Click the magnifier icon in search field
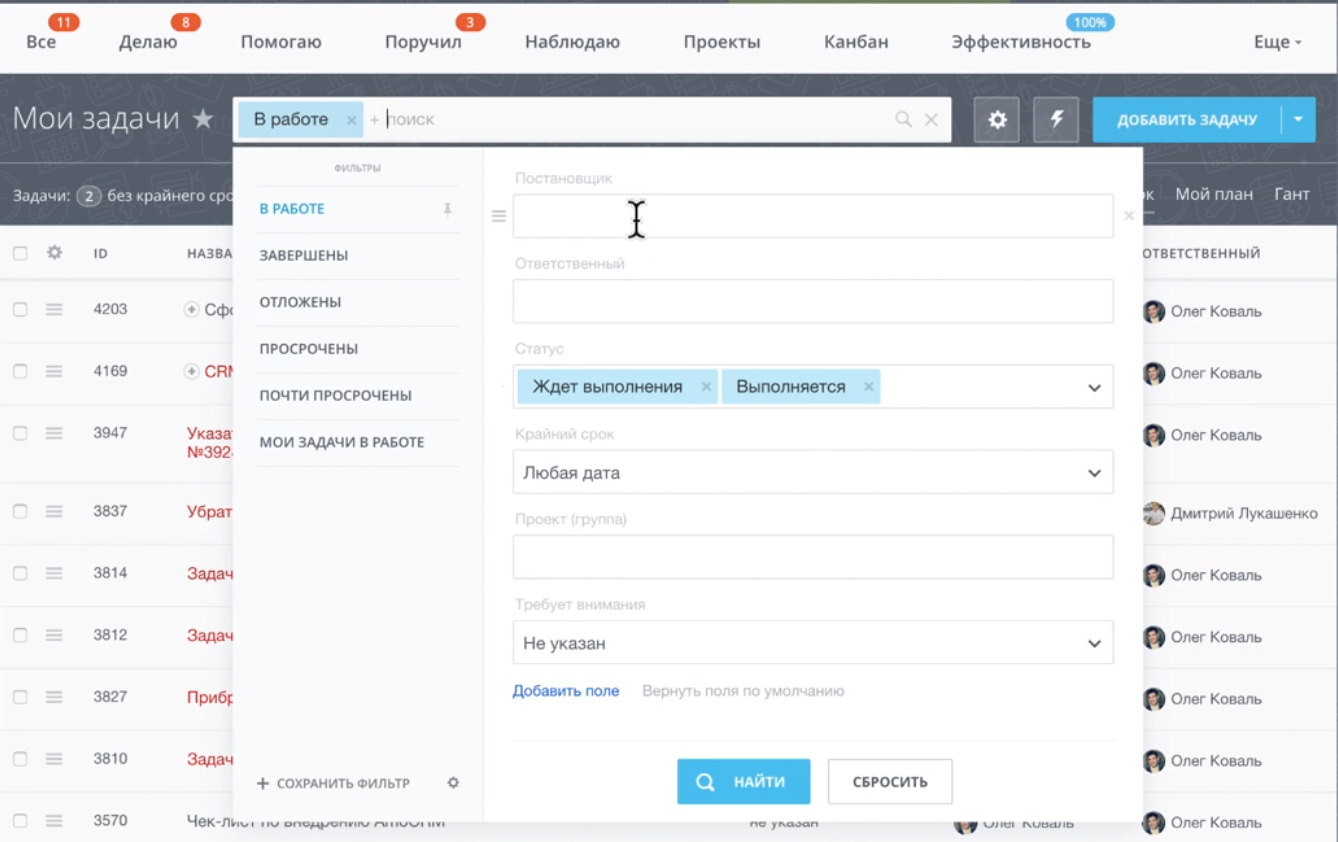Image resolution: width=1338 pixels, height=842 pixels. pyautogui.click(x=903, y=119)
